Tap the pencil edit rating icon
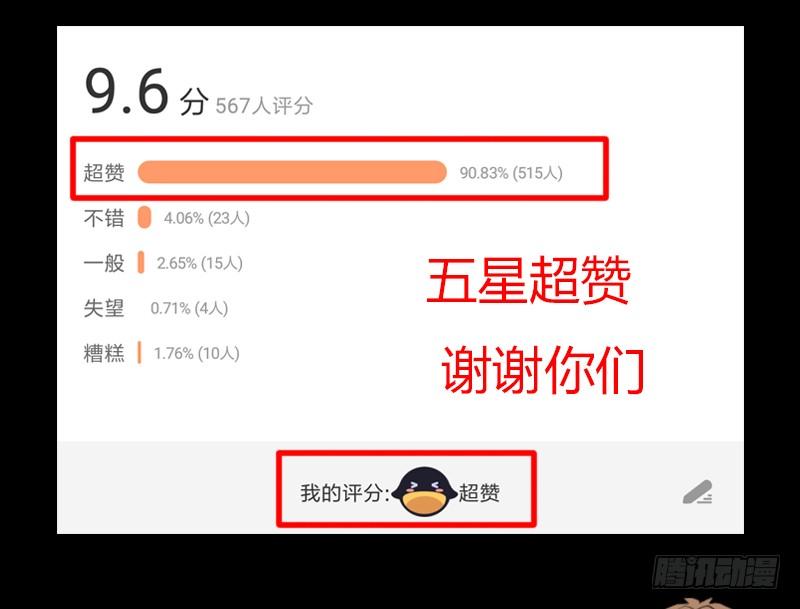This screenshot has height=609, width=800. tap(698, 492)
